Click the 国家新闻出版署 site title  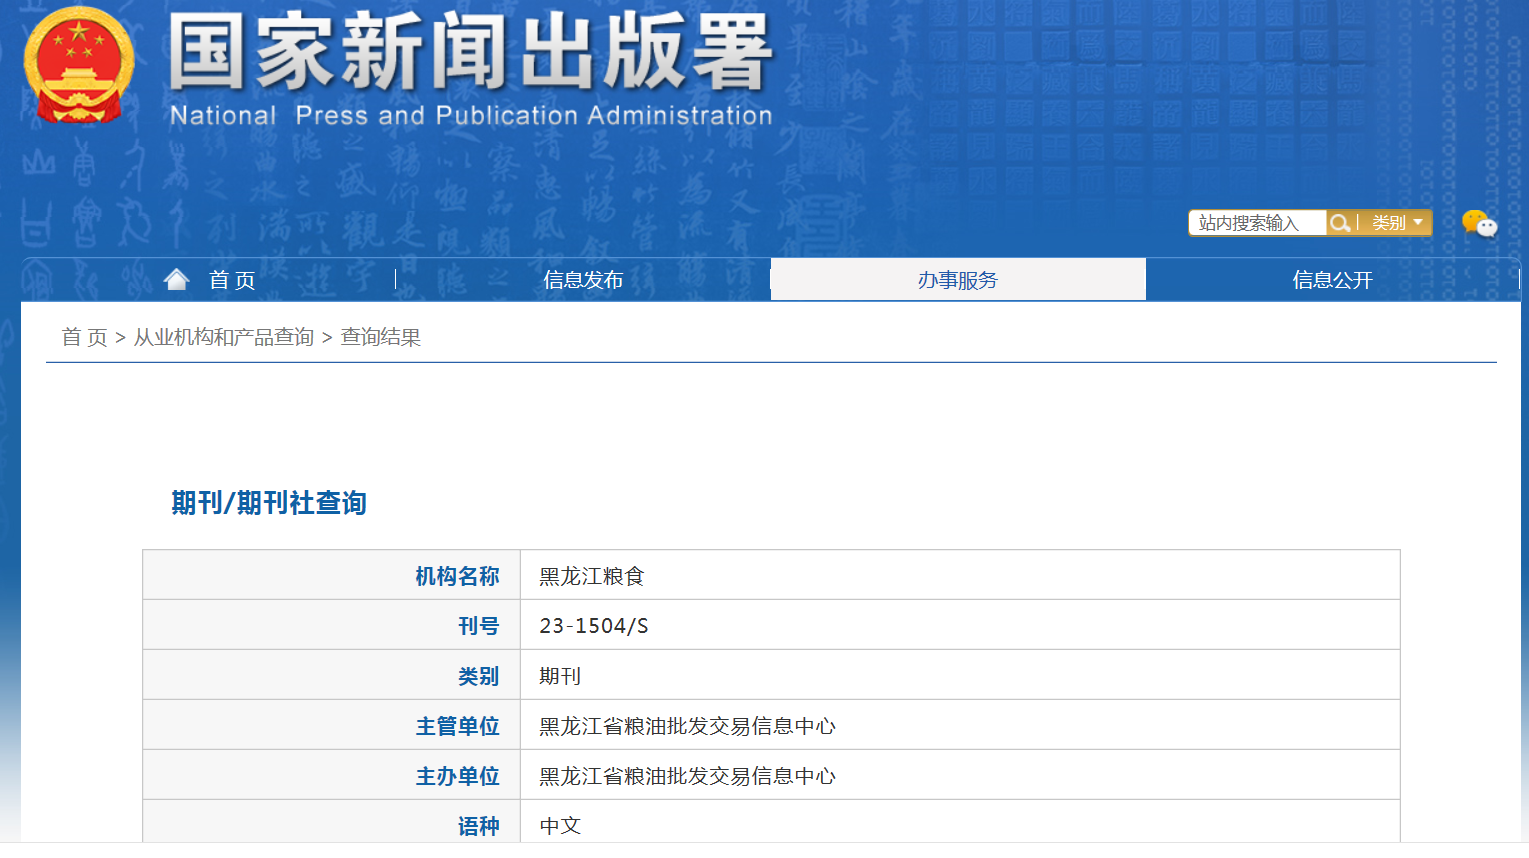470,52
